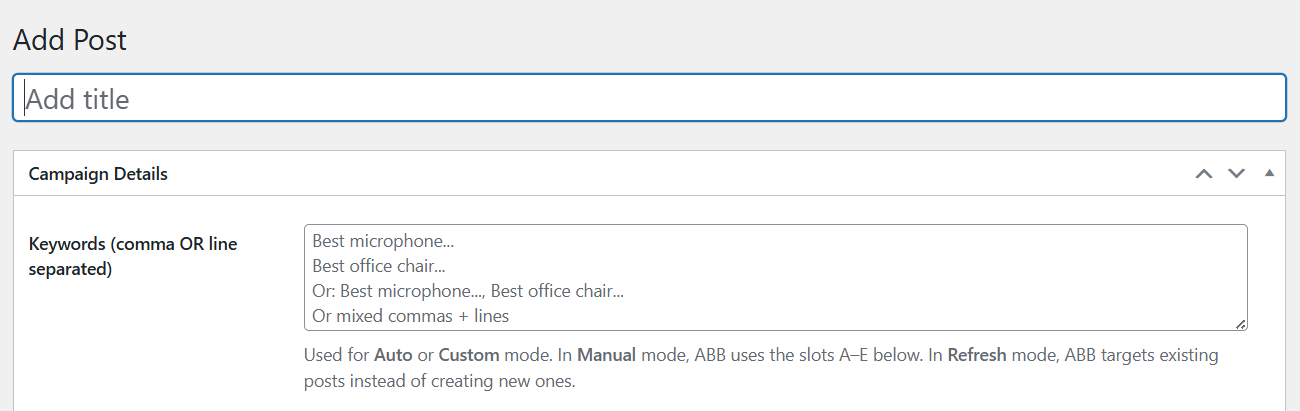Click the 'Best office chair...' placeholder line

tap(379, 266)
